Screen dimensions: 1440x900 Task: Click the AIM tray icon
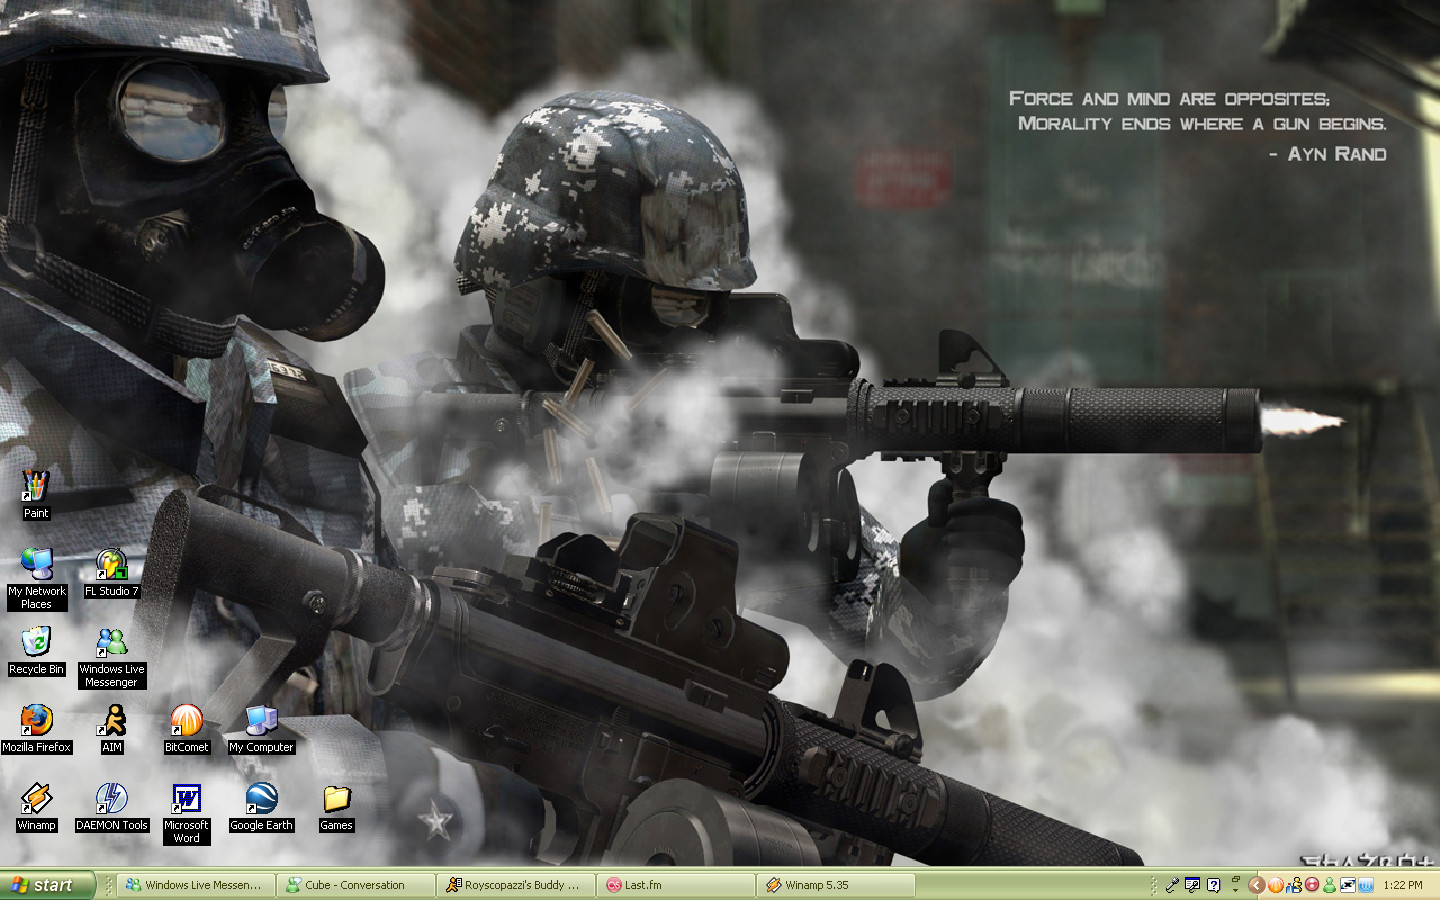coord(1294,885)
